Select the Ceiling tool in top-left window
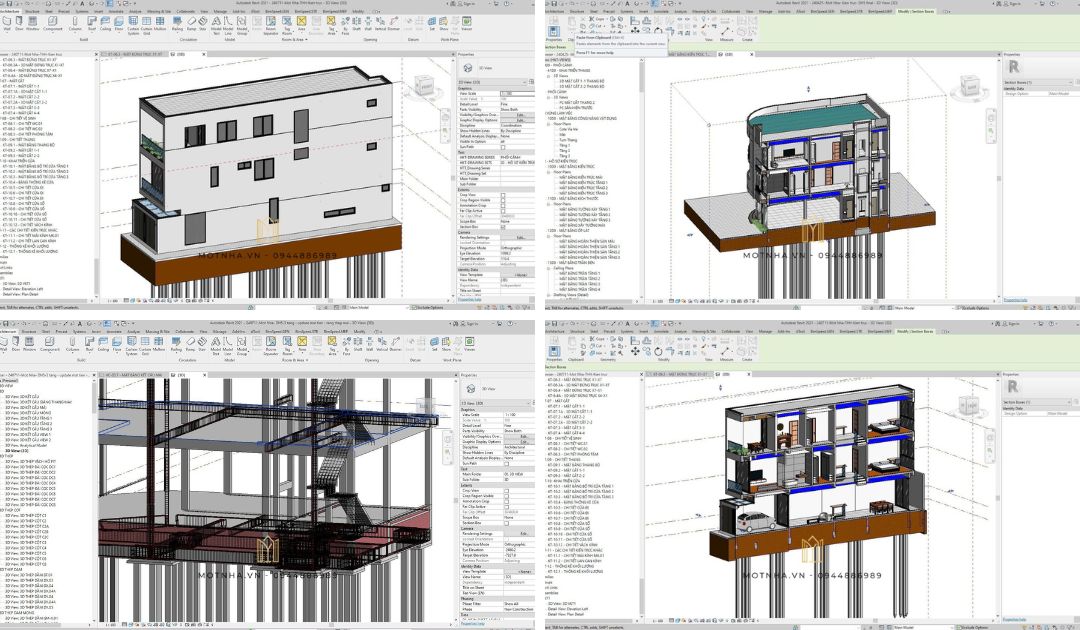The width and height of the screenshot is (1080, 630). (x=105, y=24)
